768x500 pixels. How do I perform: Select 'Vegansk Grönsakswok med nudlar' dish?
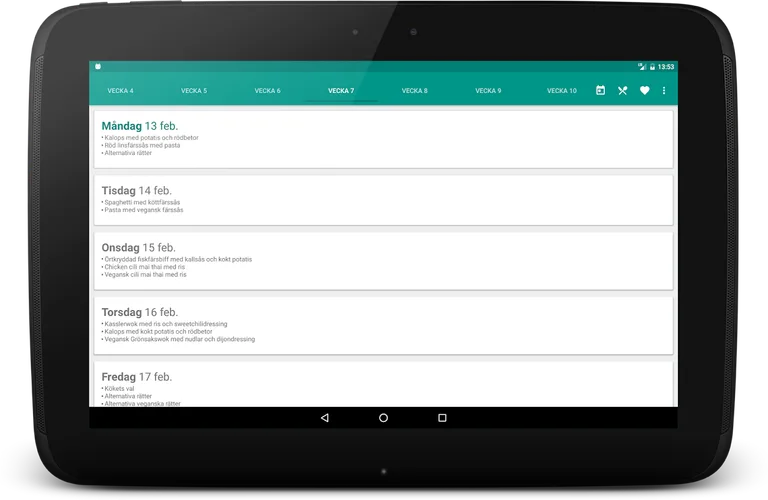pos(178,339)
